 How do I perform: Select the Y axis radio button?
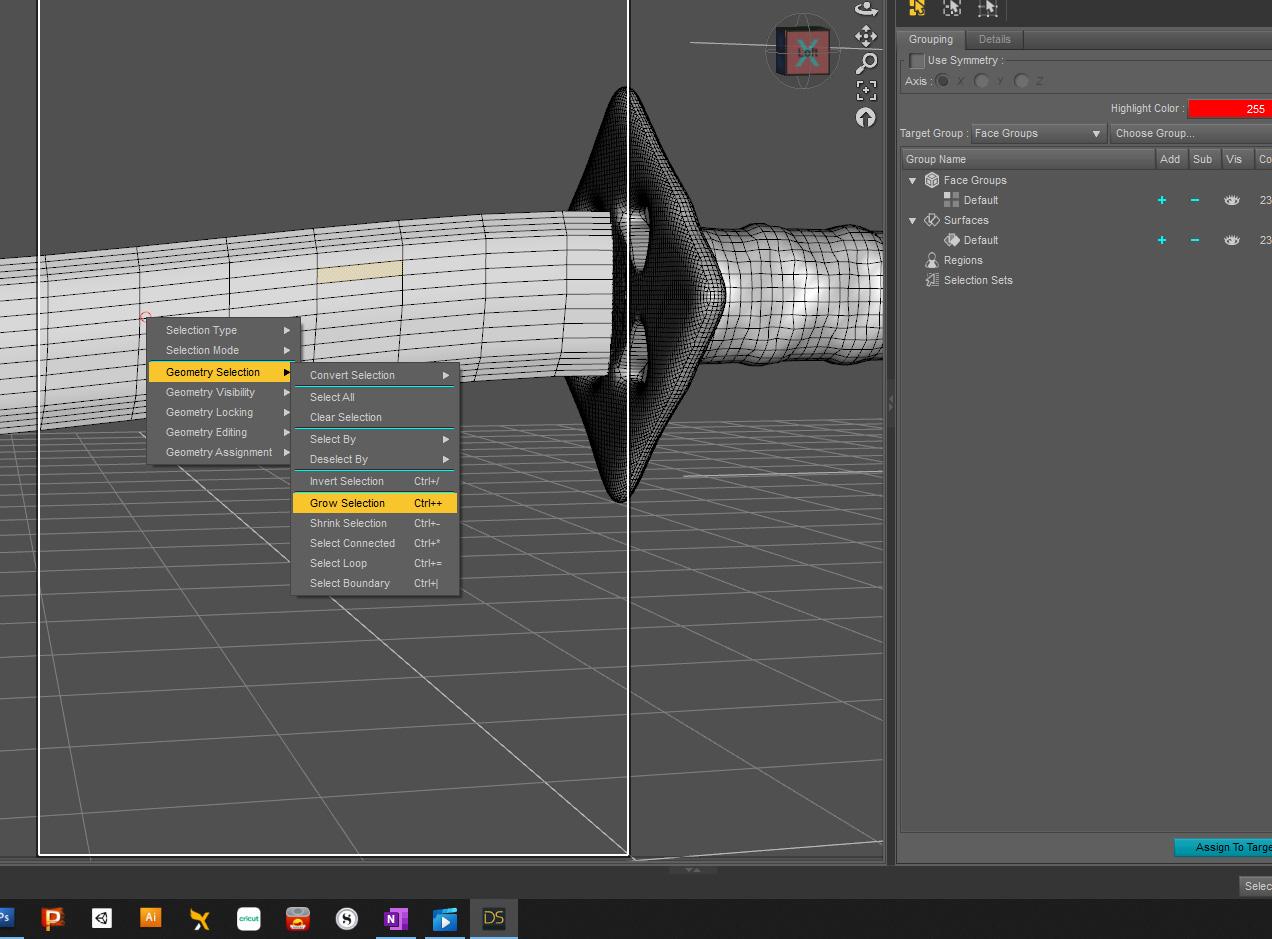982,81
